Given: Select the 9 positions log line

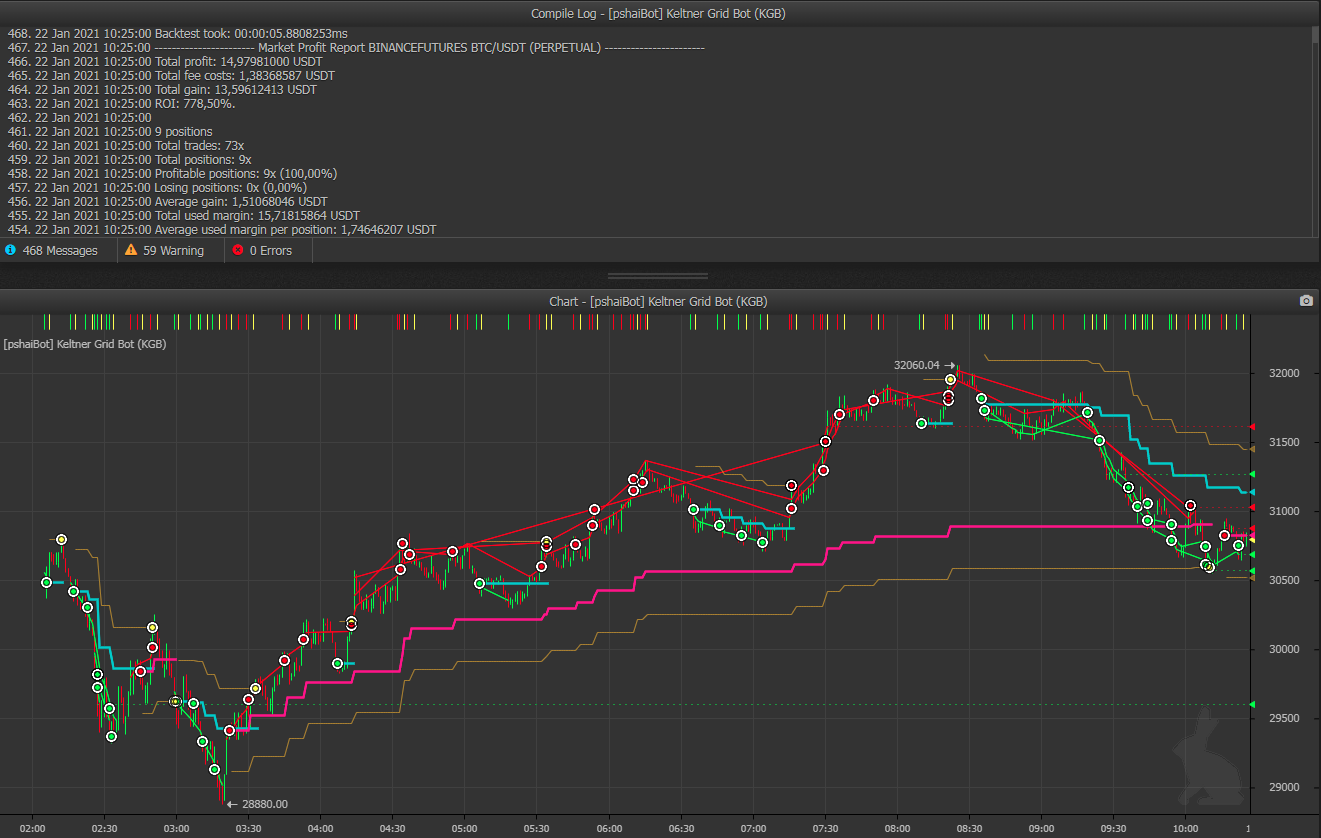Looking at the screenshot, I should tap(109, 131).
